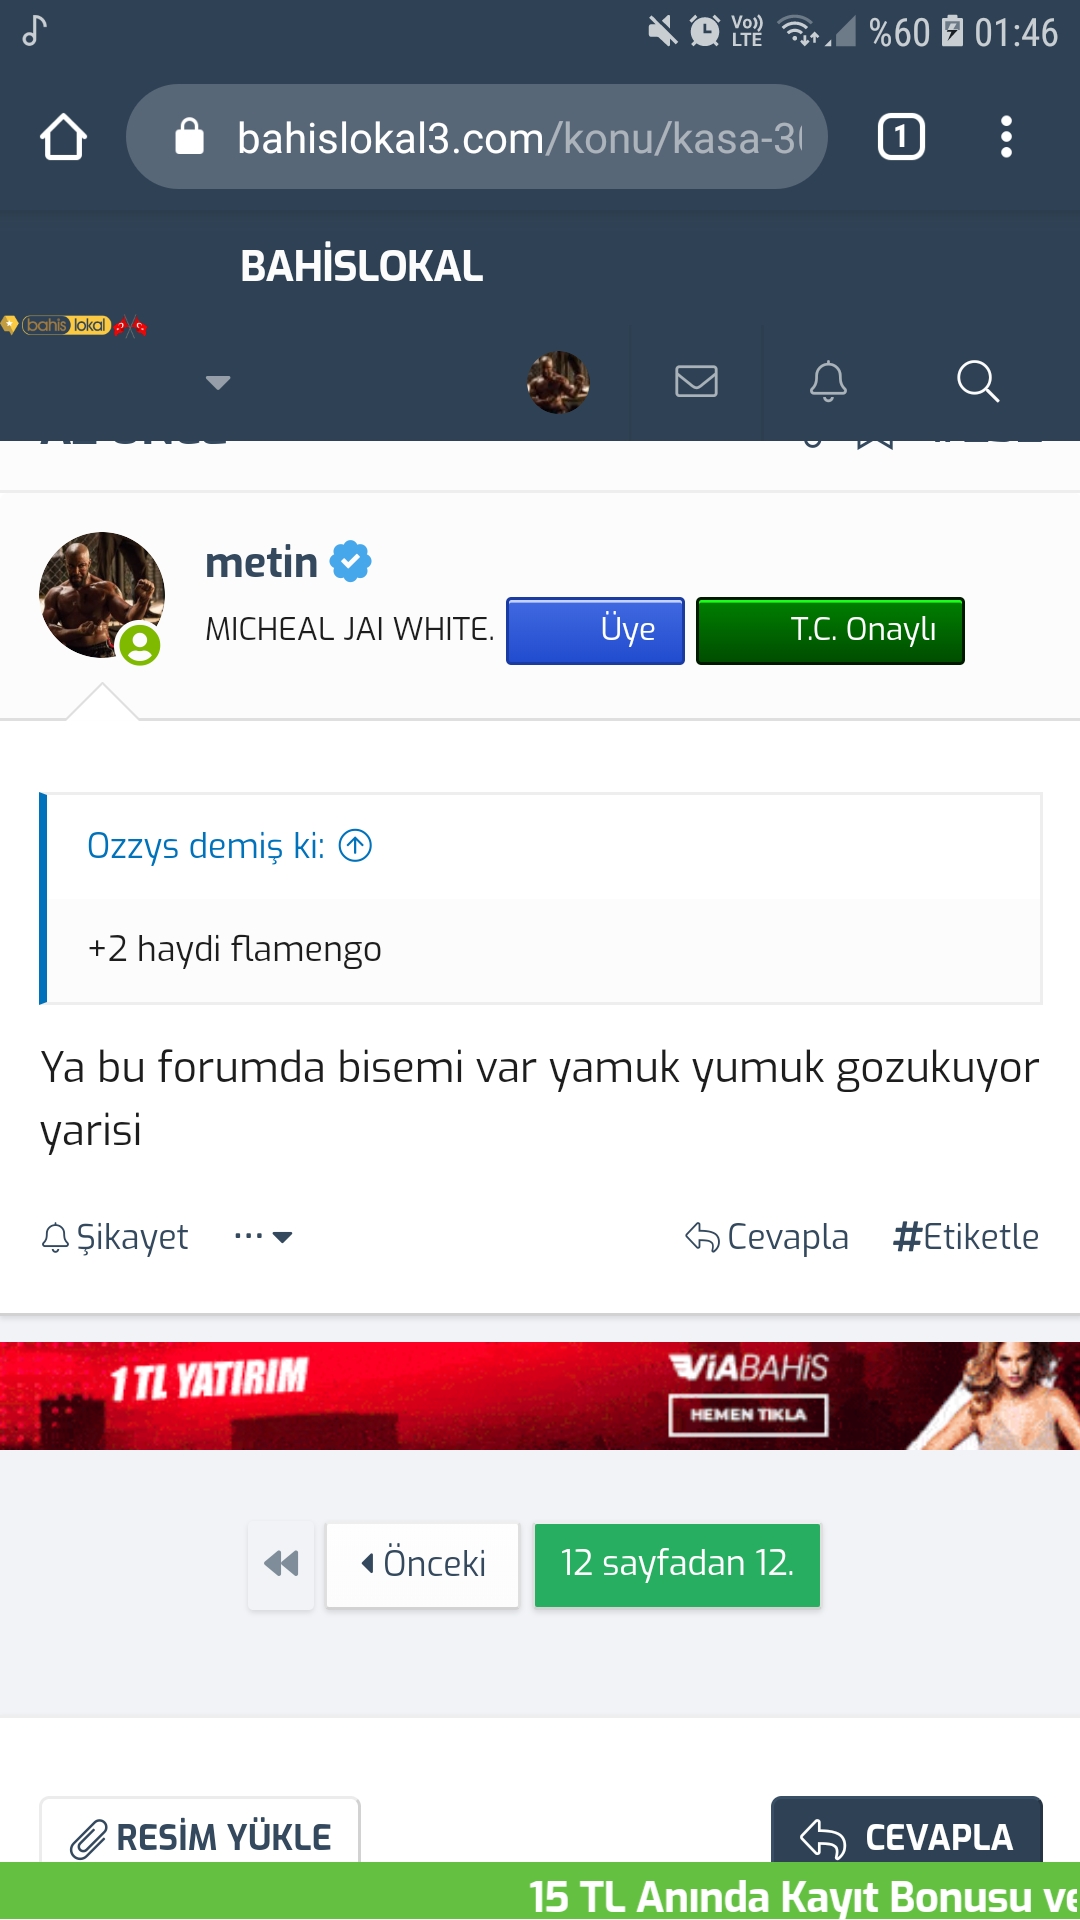The height and width of the screenshot is (1920, 1080).
Task: Jump to quoted post arrow icon
Action: click(355, 846)
